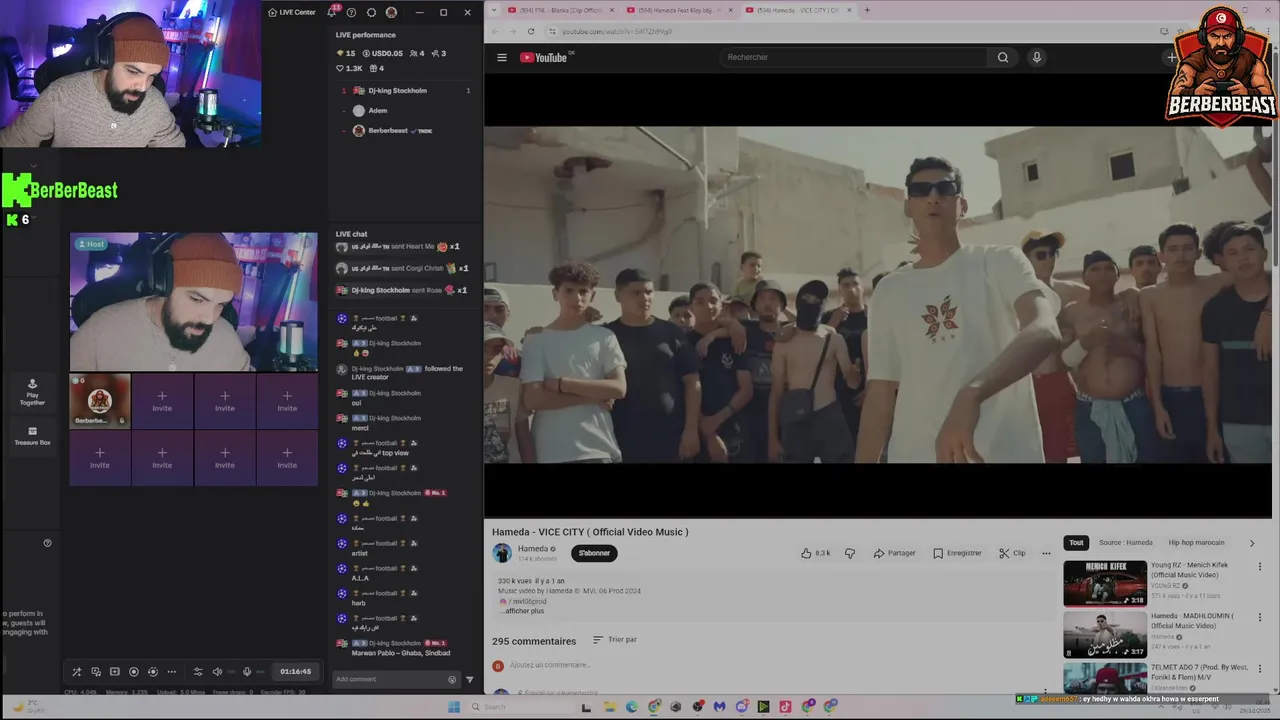This screenshot has height=720, width=1280.
Task: Open YouTube hamburger guide menu
Action: click(x=502, y=57)
